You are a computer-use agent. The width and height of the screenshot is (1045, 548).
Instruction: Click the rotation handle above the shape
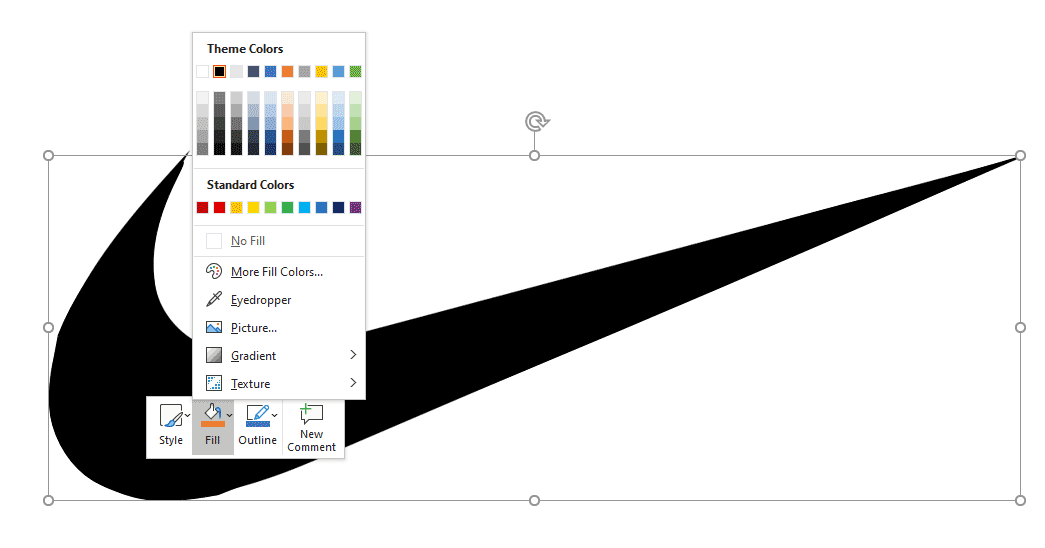(x=536, y=121)
